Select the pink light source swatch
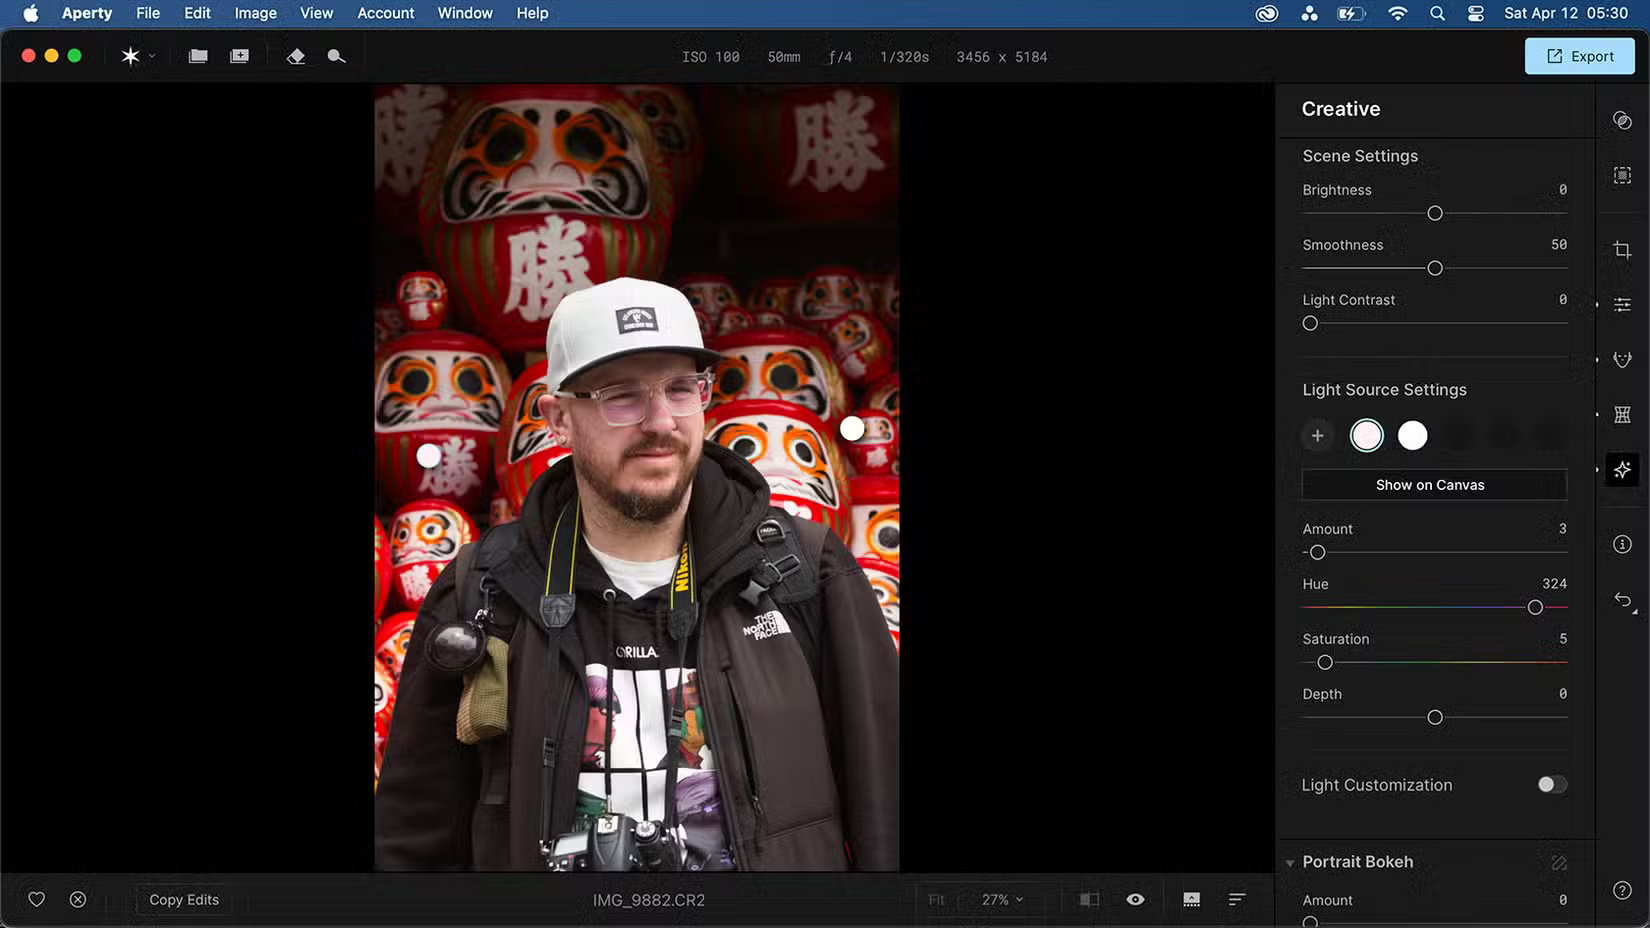 tap(1366, 435)
